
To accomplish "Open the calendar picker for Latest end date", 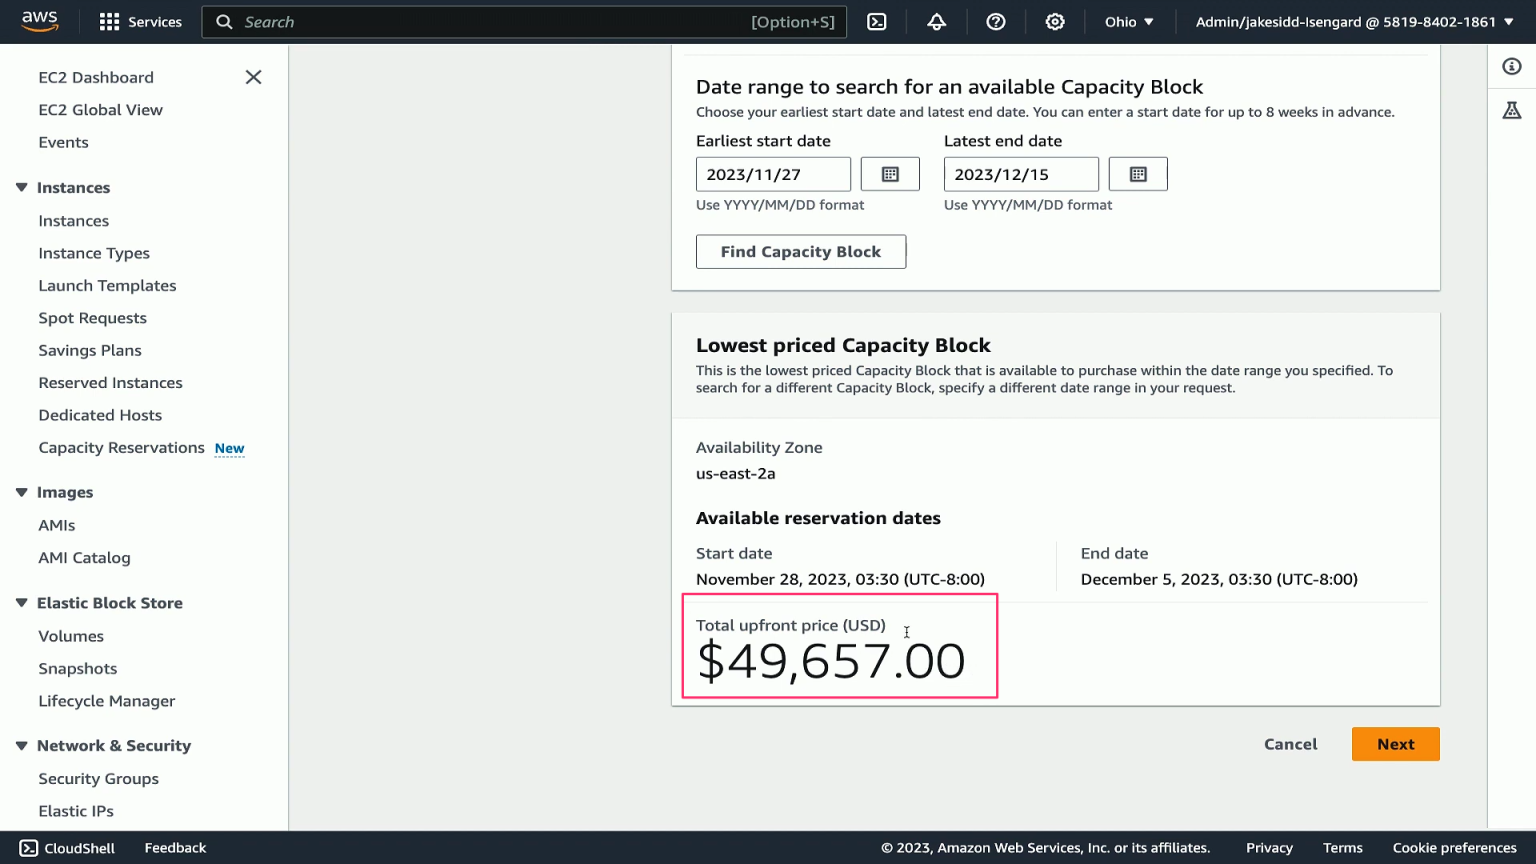I will [x=1137, y=173].
